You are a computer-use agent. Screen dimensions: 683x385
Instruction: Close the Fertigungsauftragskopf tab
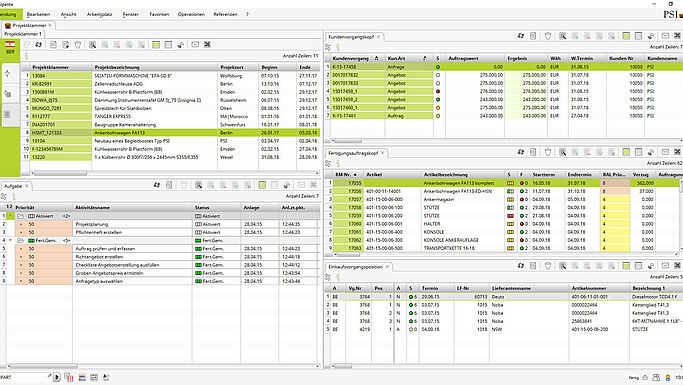pyautogui.click(x=382, y=153)
